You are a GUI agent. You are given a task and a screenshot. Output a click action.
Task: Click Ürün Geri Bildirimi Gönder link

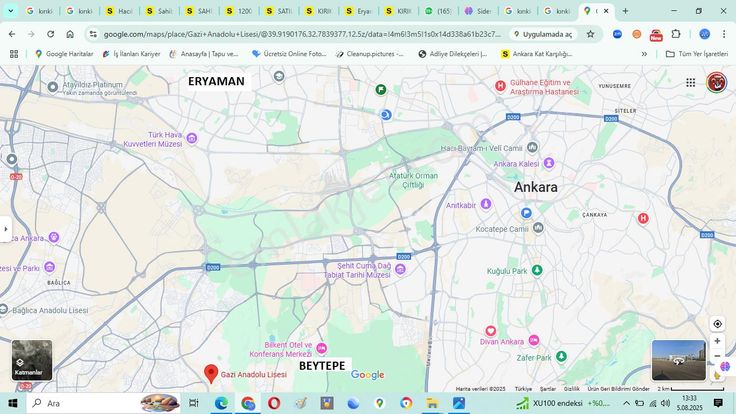[x=618, y=389]
